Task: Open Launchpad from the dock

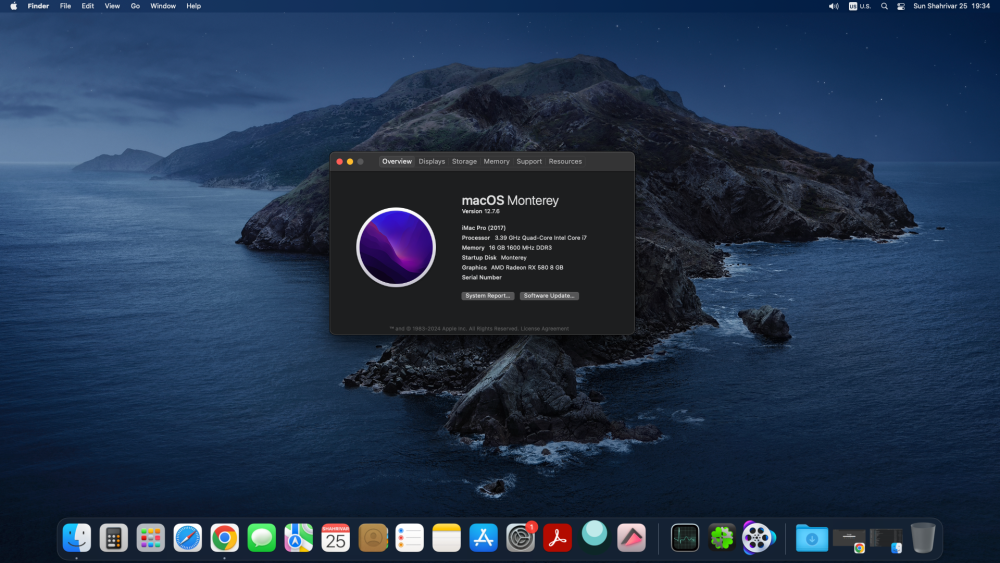Action: click(151, 537)
